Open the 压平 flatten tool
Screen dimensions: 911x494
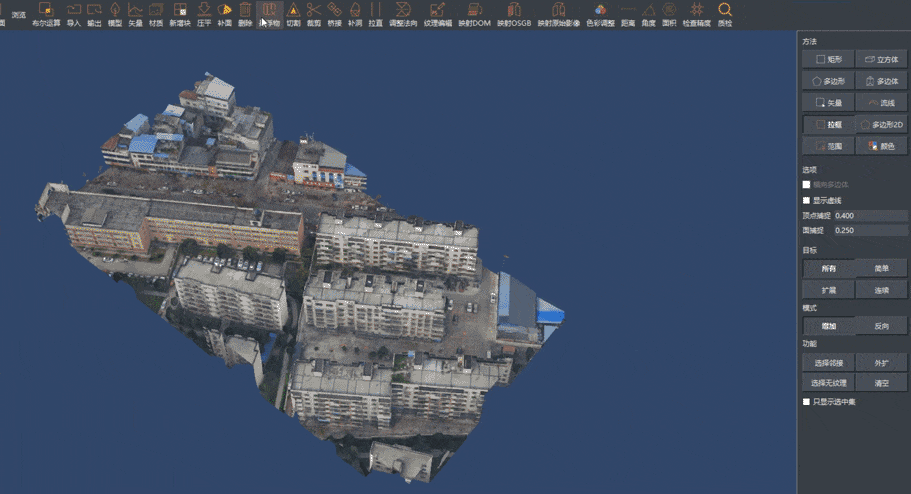(203, 13)
